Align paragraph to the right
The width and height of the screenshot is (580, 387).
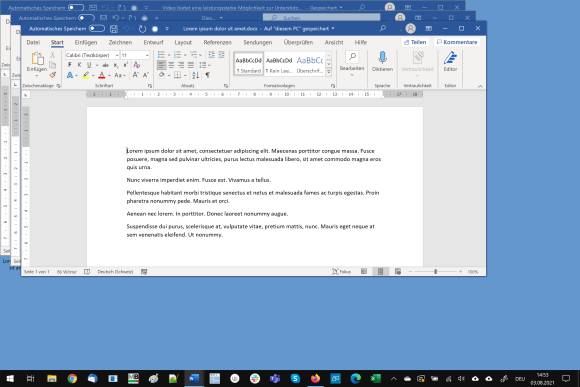181,65
